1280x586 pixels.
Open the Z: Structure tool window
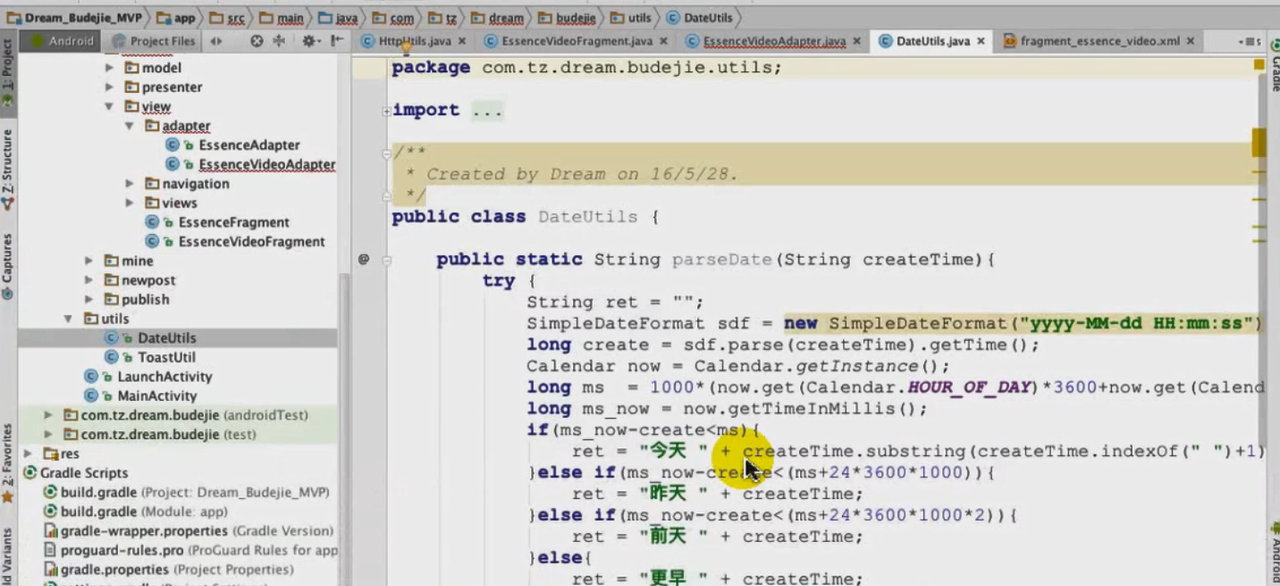[8, 168]
